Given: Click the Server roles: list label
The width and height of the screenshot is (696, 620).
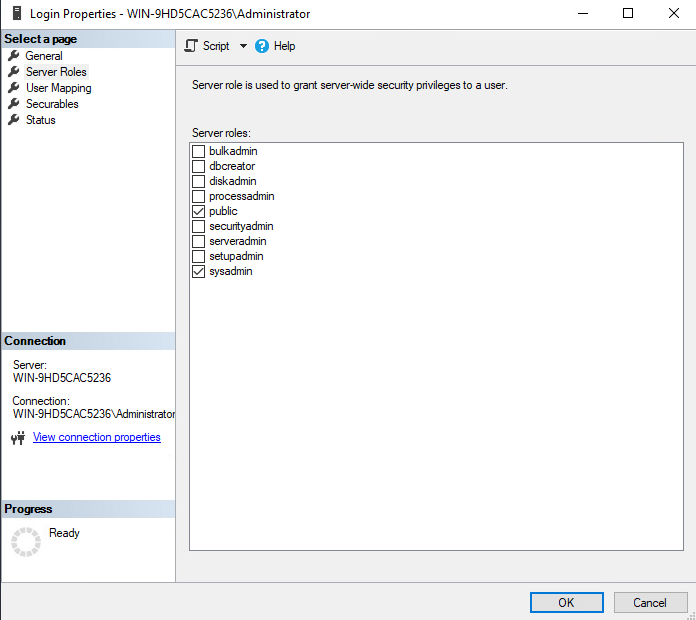Looking at the screenshot, I should pos(221,133).
